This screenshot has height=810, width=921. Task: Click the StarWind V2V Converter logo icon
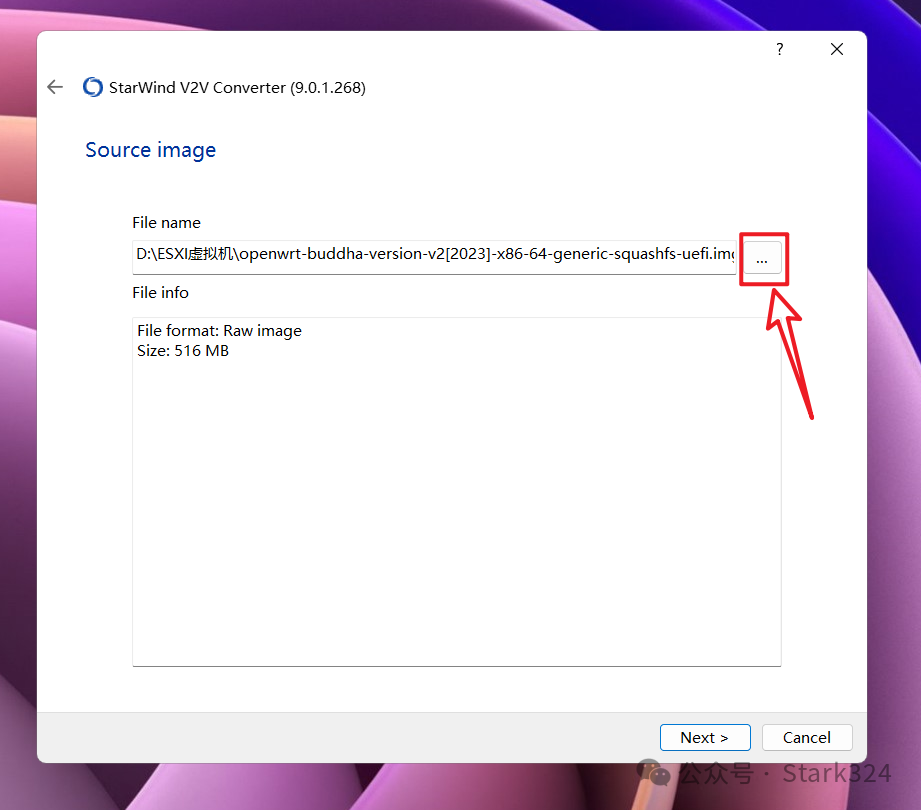pyautogui.click(x=93, y=88)
